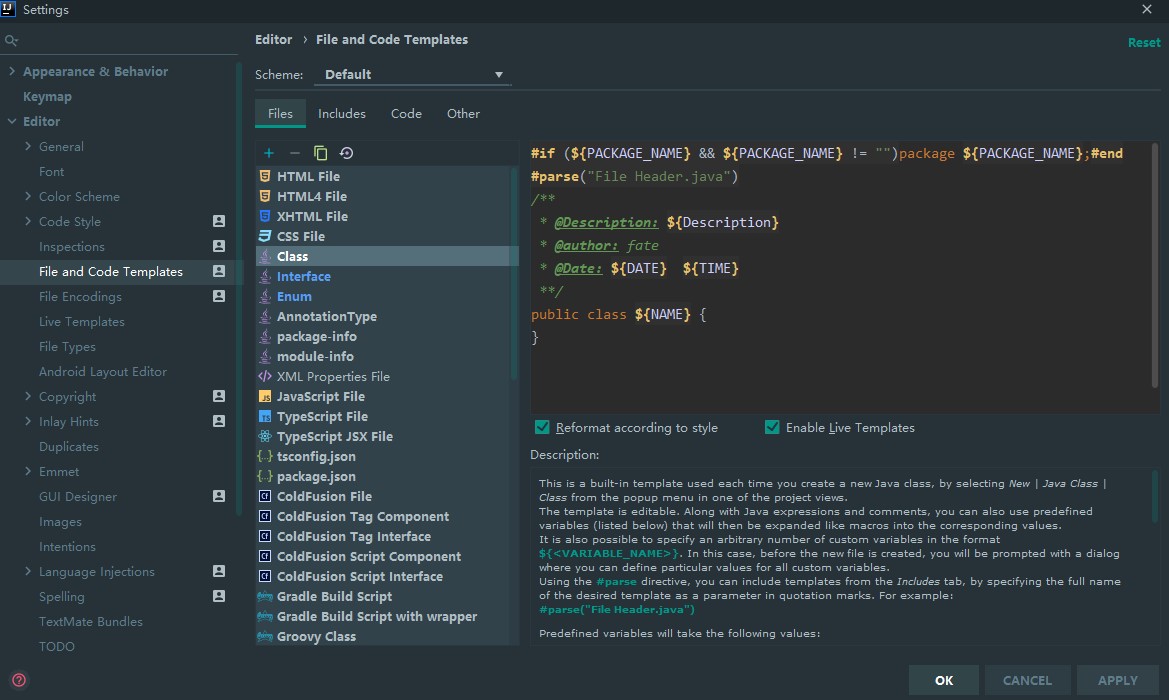Select the HTML File template icon
Image resolution: width=1169 pixels, height=700 pixels.
[265, 176]
